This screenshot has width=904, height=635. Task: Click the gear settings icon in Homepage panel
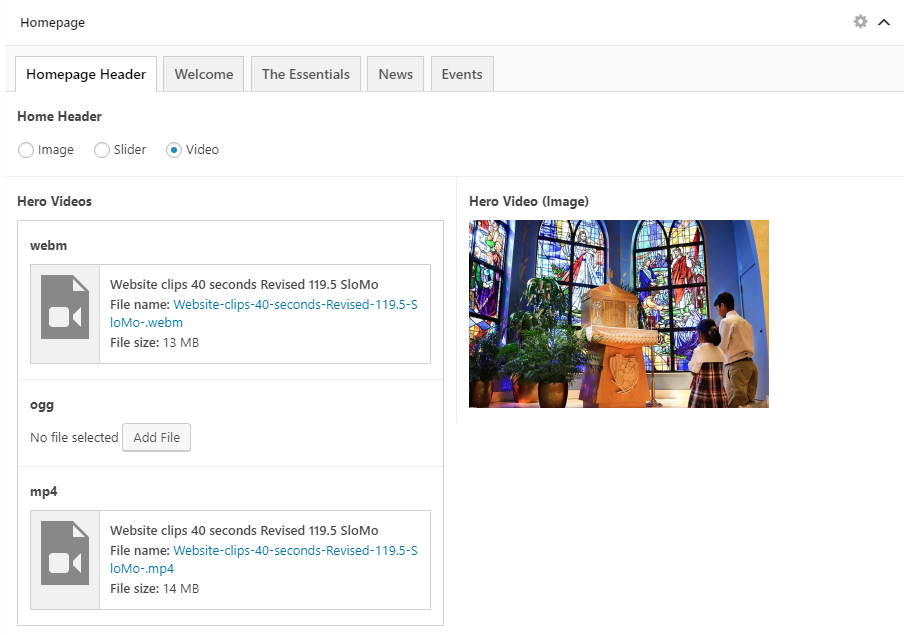(860, 22)
